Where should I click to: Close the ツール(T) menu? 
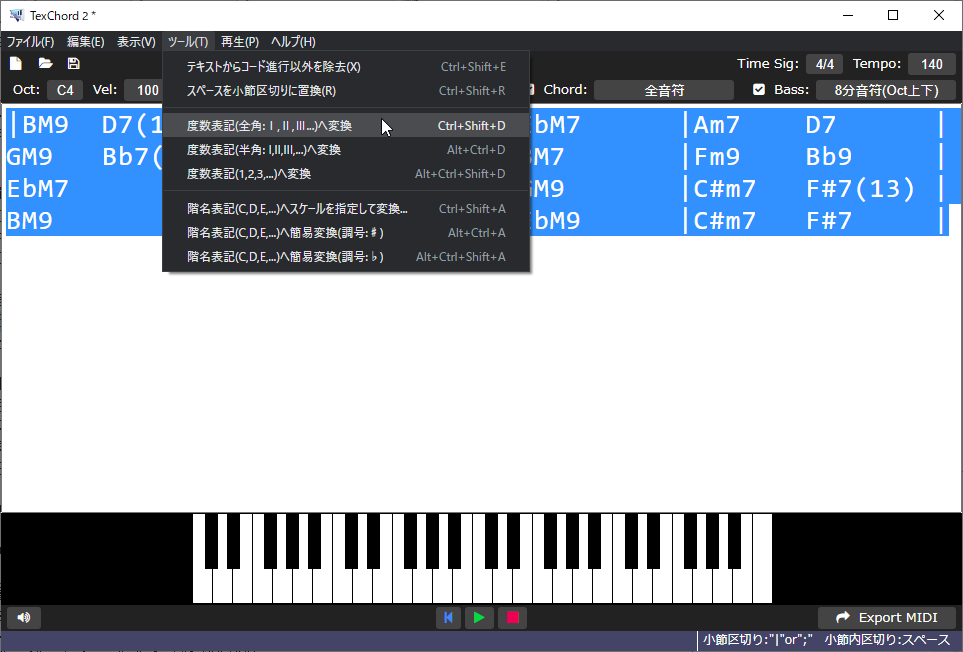click(188, 42)
